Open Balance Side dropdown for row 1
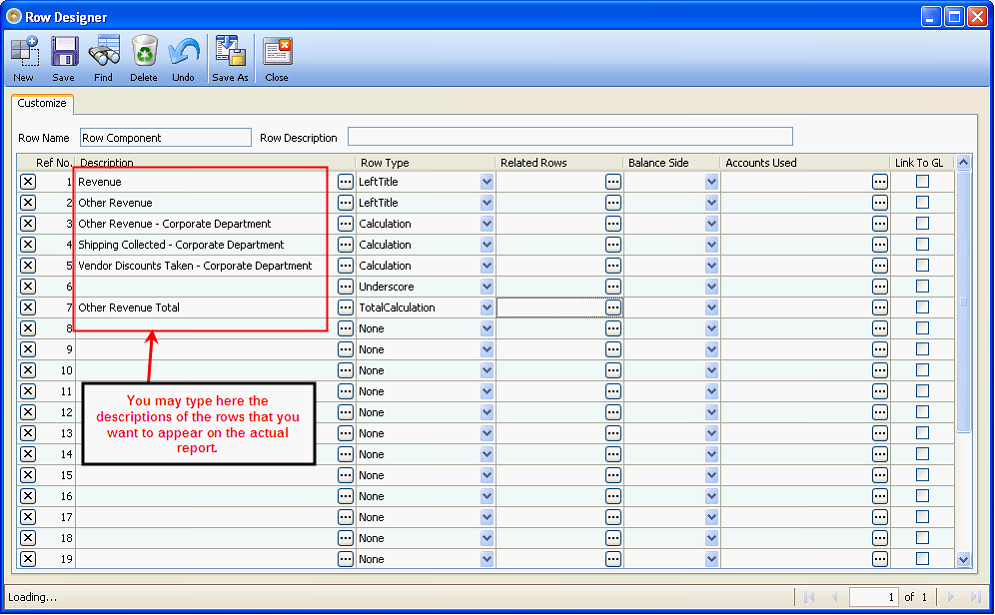 coord(711,182)
